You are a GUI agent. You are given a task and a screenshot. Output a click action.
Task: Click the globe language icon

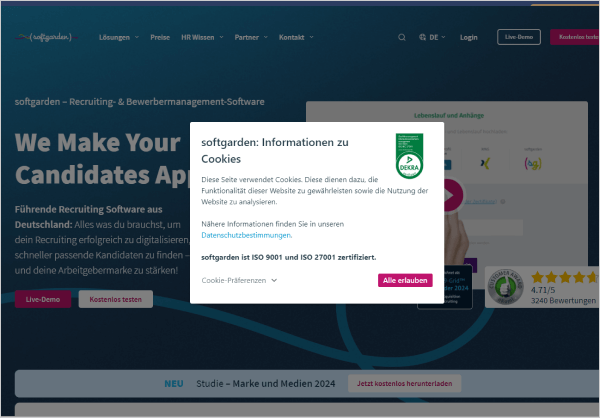pyautogui.click(x=423, y=37)
